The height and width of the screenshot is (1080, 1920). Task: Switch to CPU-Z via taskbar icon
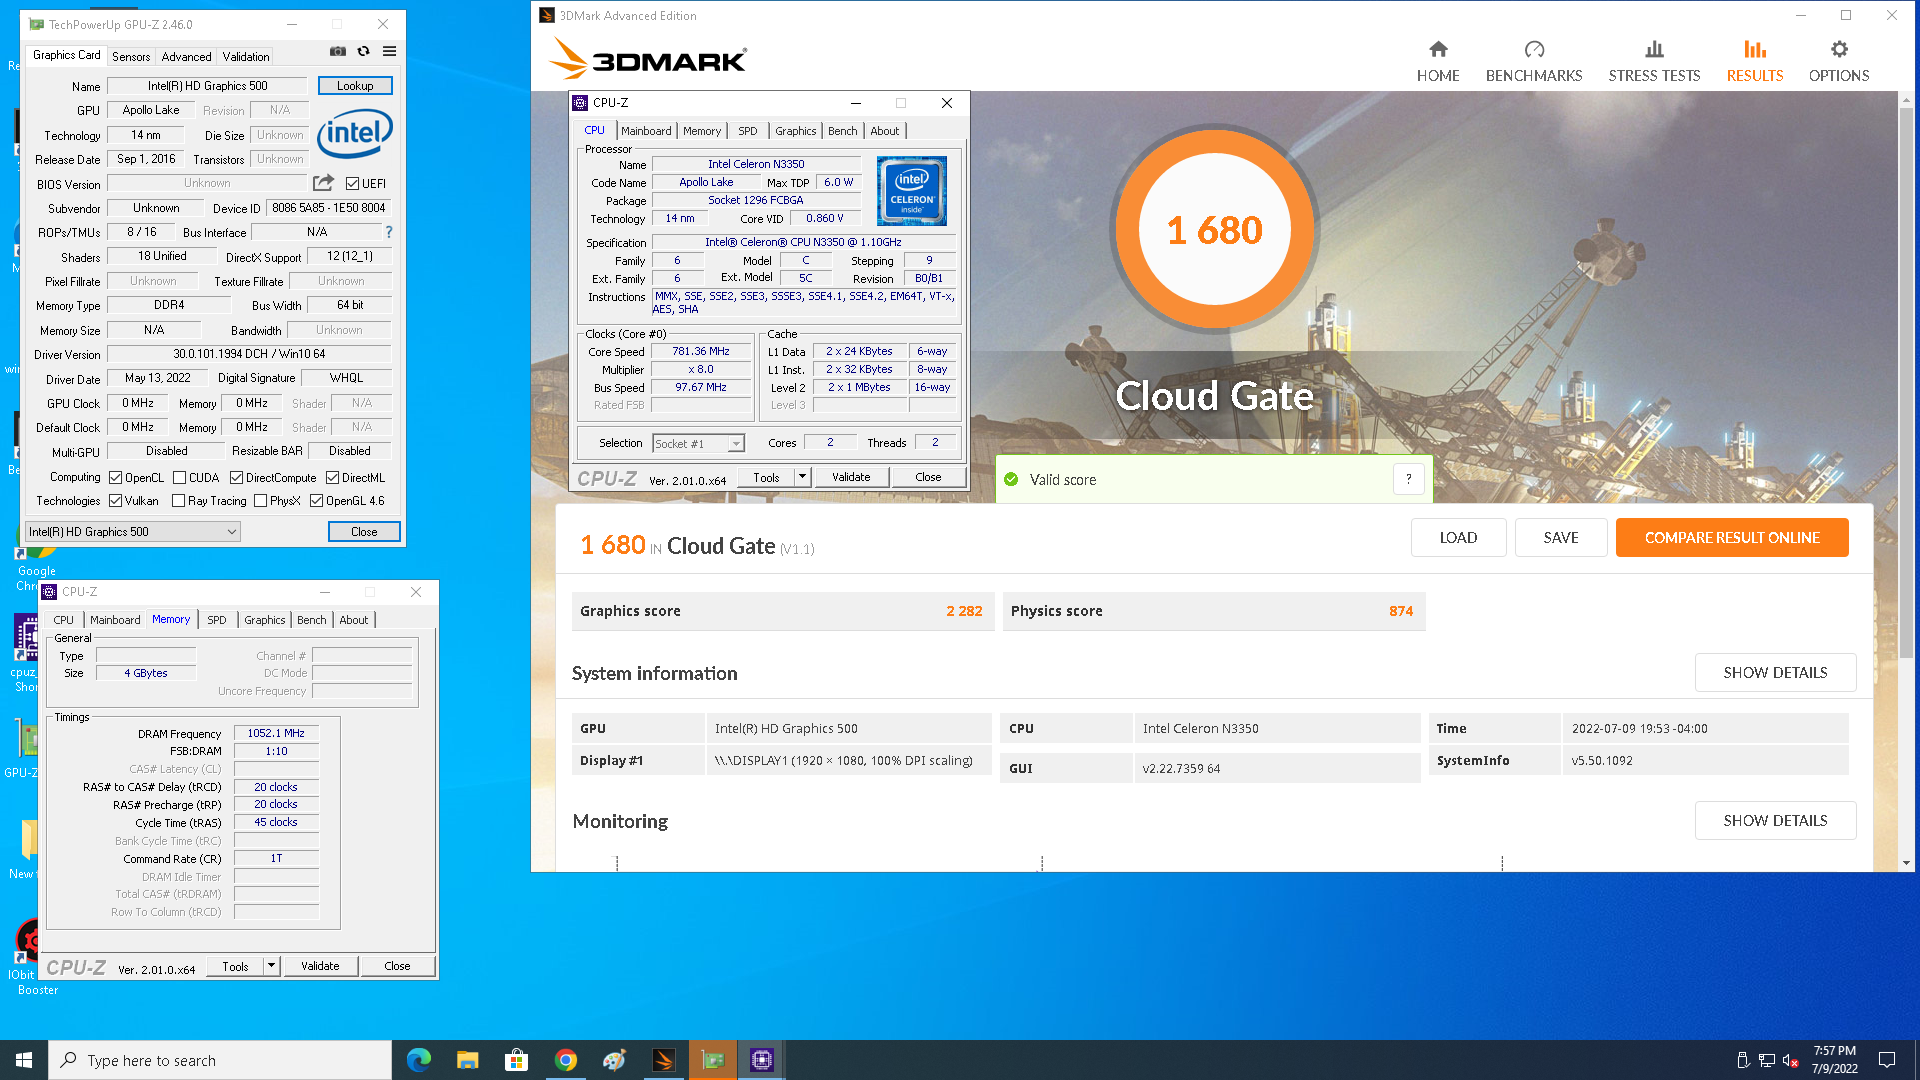click(761, 1060)
